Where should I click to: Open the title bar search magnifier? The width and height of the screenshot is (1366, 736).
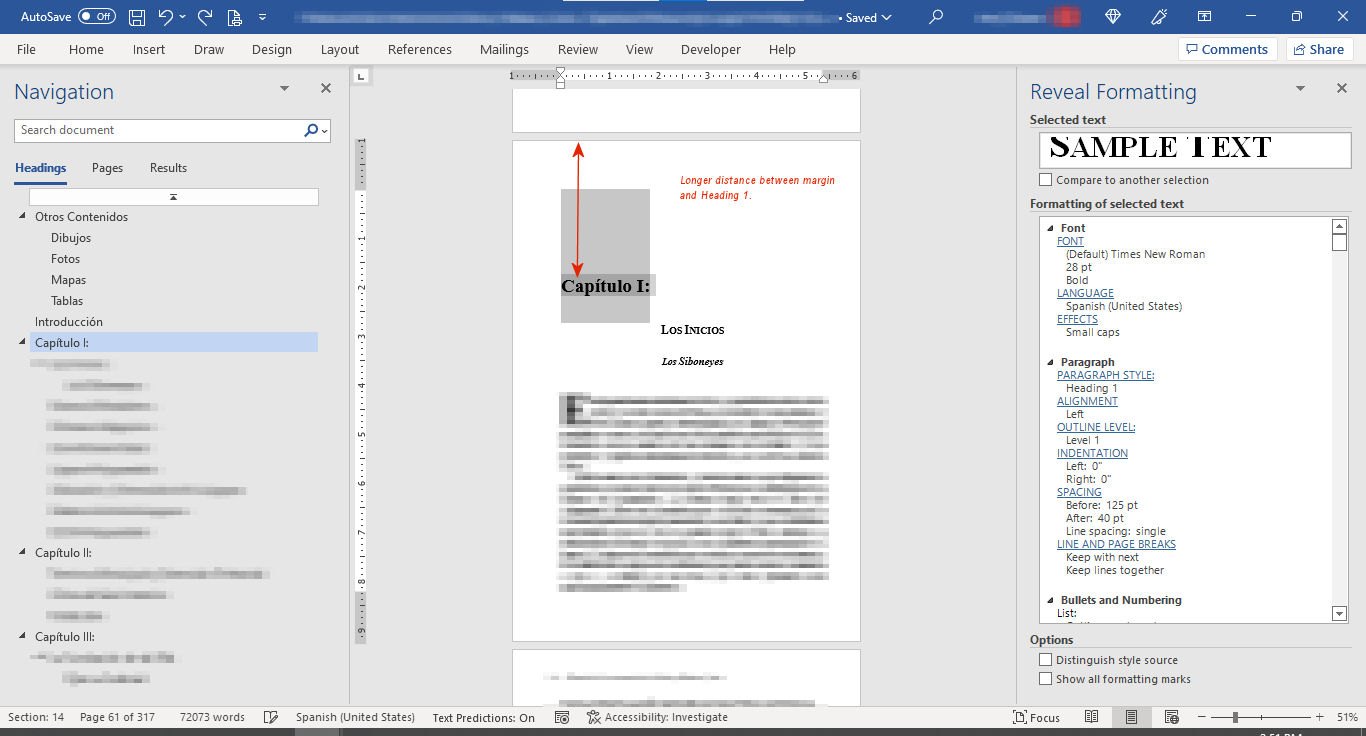(x=936, y=17)
